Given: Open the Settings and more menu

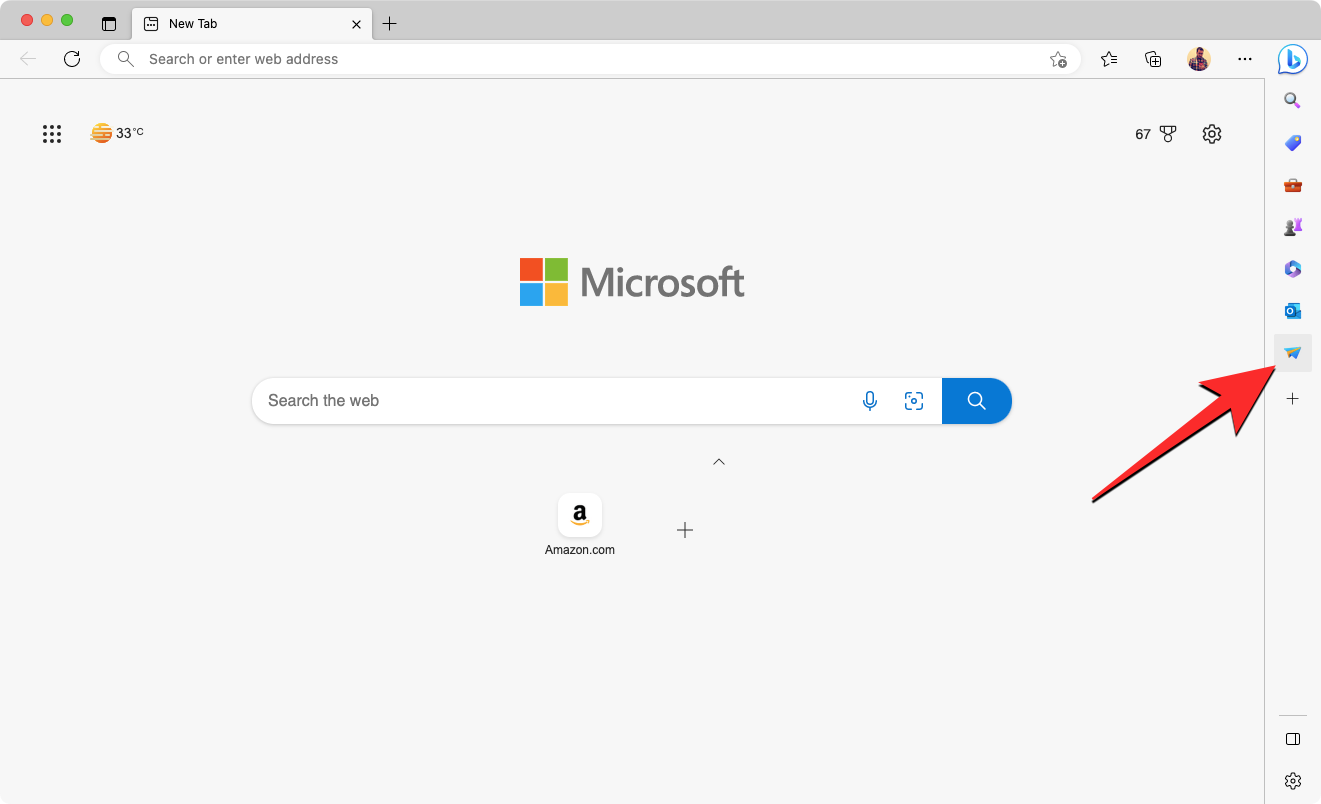Looking at the screenshot, I should point(1244,59).
